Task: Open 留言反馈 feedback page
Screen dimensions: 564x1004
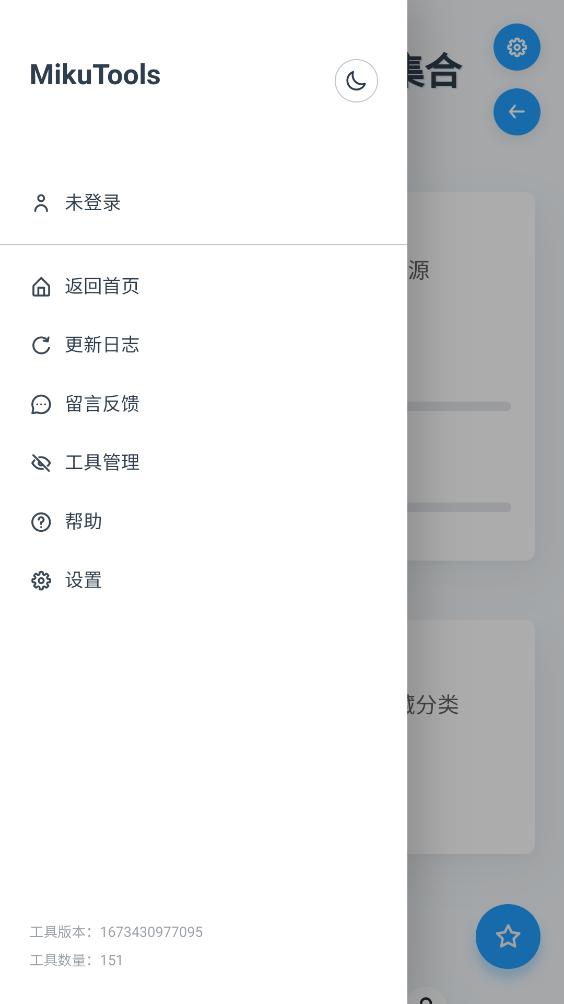Action: [x=204, y=404]
